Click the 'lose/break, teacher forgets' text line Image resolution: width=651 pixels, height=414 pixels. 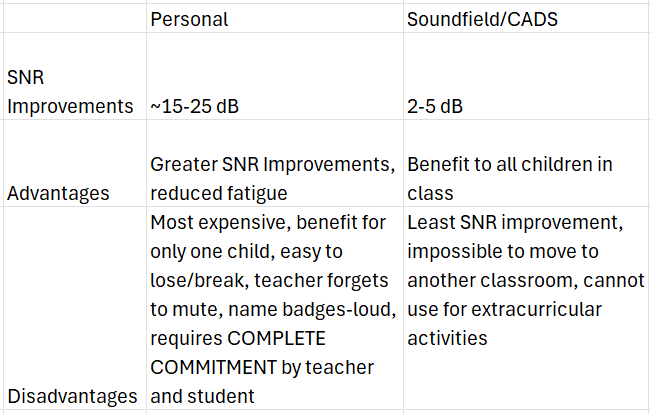coord(269,280)
